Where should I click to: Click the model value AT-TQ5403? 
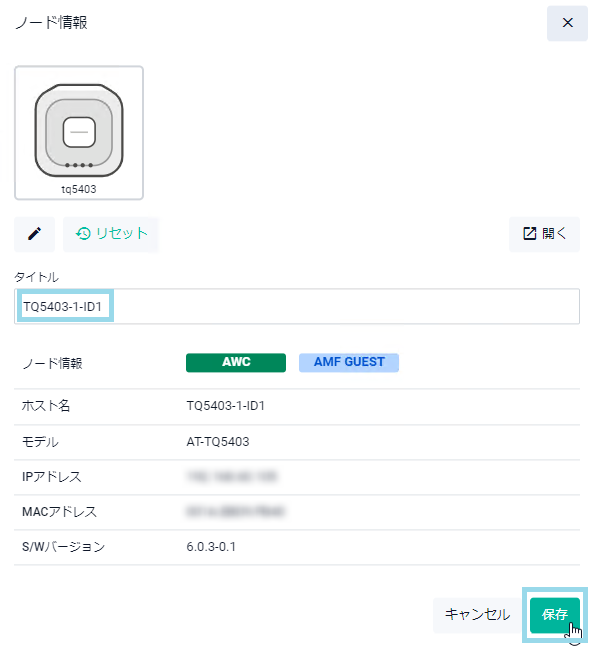coord(218,442)
